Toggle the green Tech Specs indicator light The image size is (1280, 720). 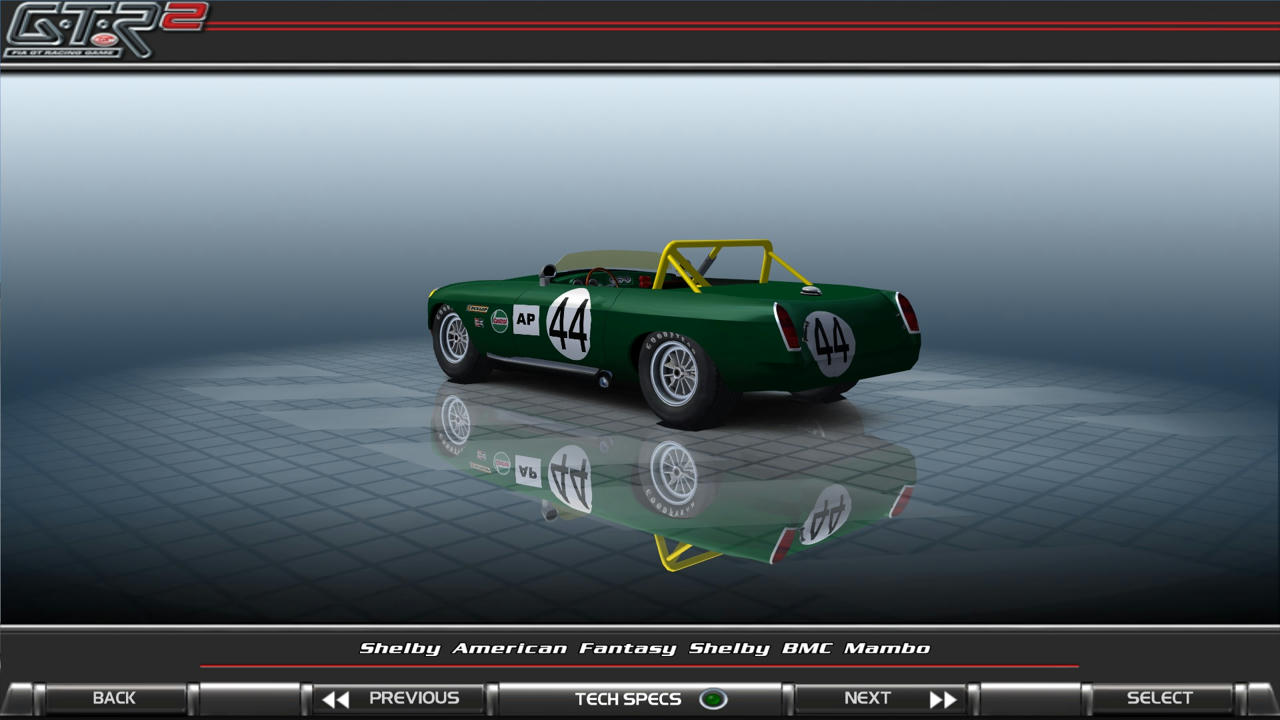pos(713,699)
